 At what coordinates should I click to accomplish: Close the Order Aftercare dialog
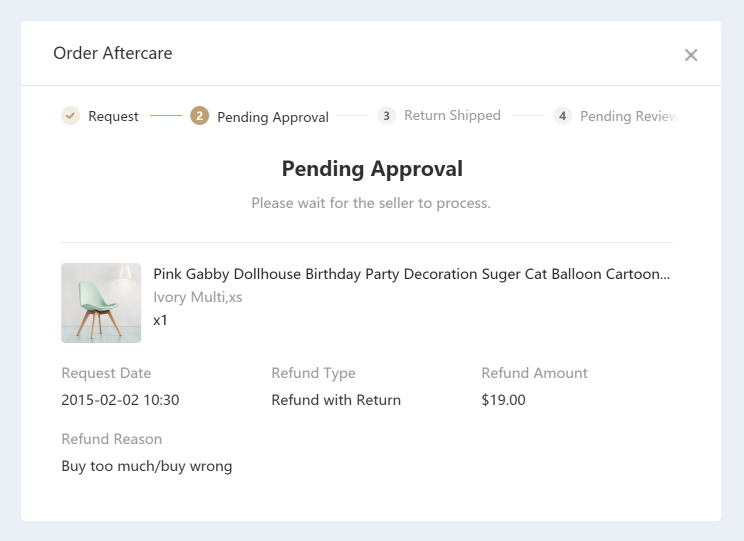pyautogui.click(x=691, y=55)
